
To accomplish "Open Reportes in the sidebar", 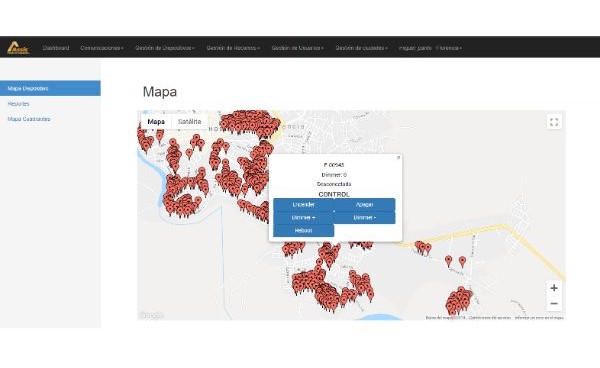I will 18,104.
